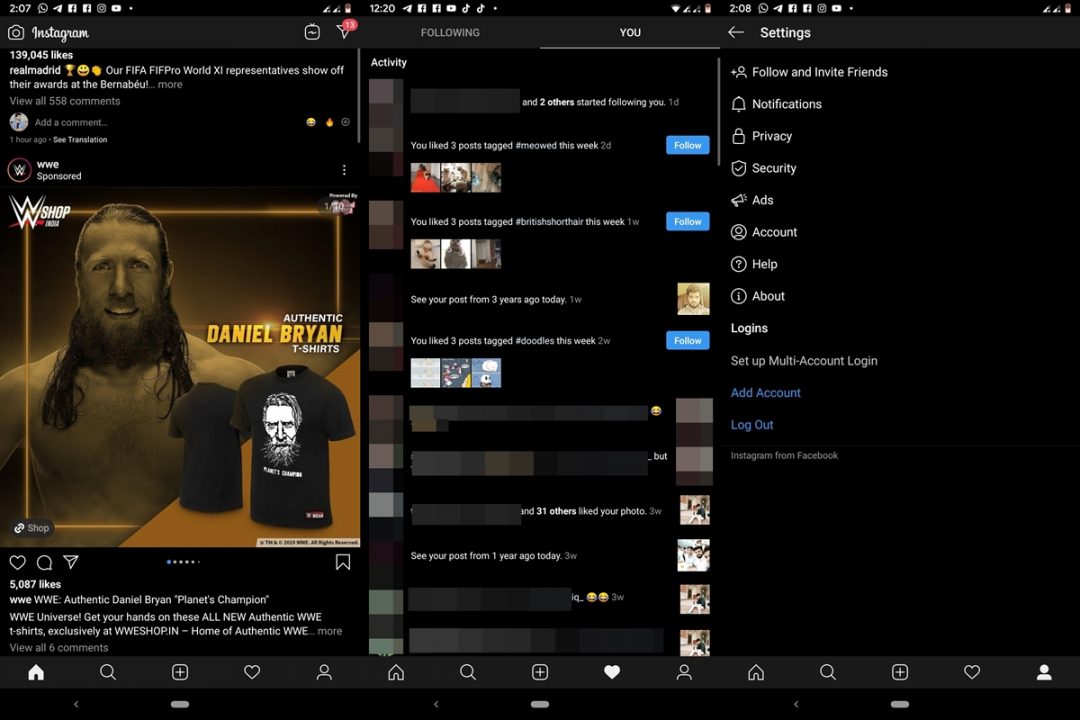Tap filled profile icon in Settings screen
This screenshot has width=1080, height=720.
click(x=1044, y=672)
